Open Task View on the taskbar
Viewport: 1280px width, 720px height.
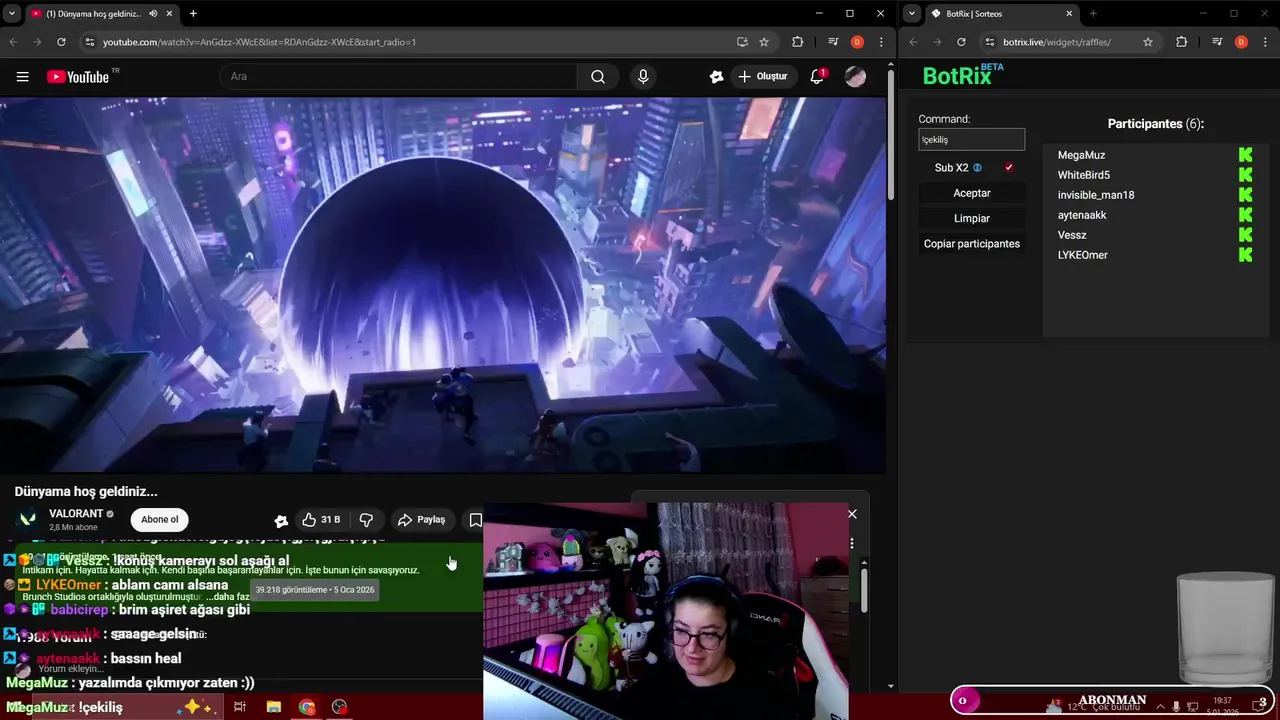tap(240, 707)
